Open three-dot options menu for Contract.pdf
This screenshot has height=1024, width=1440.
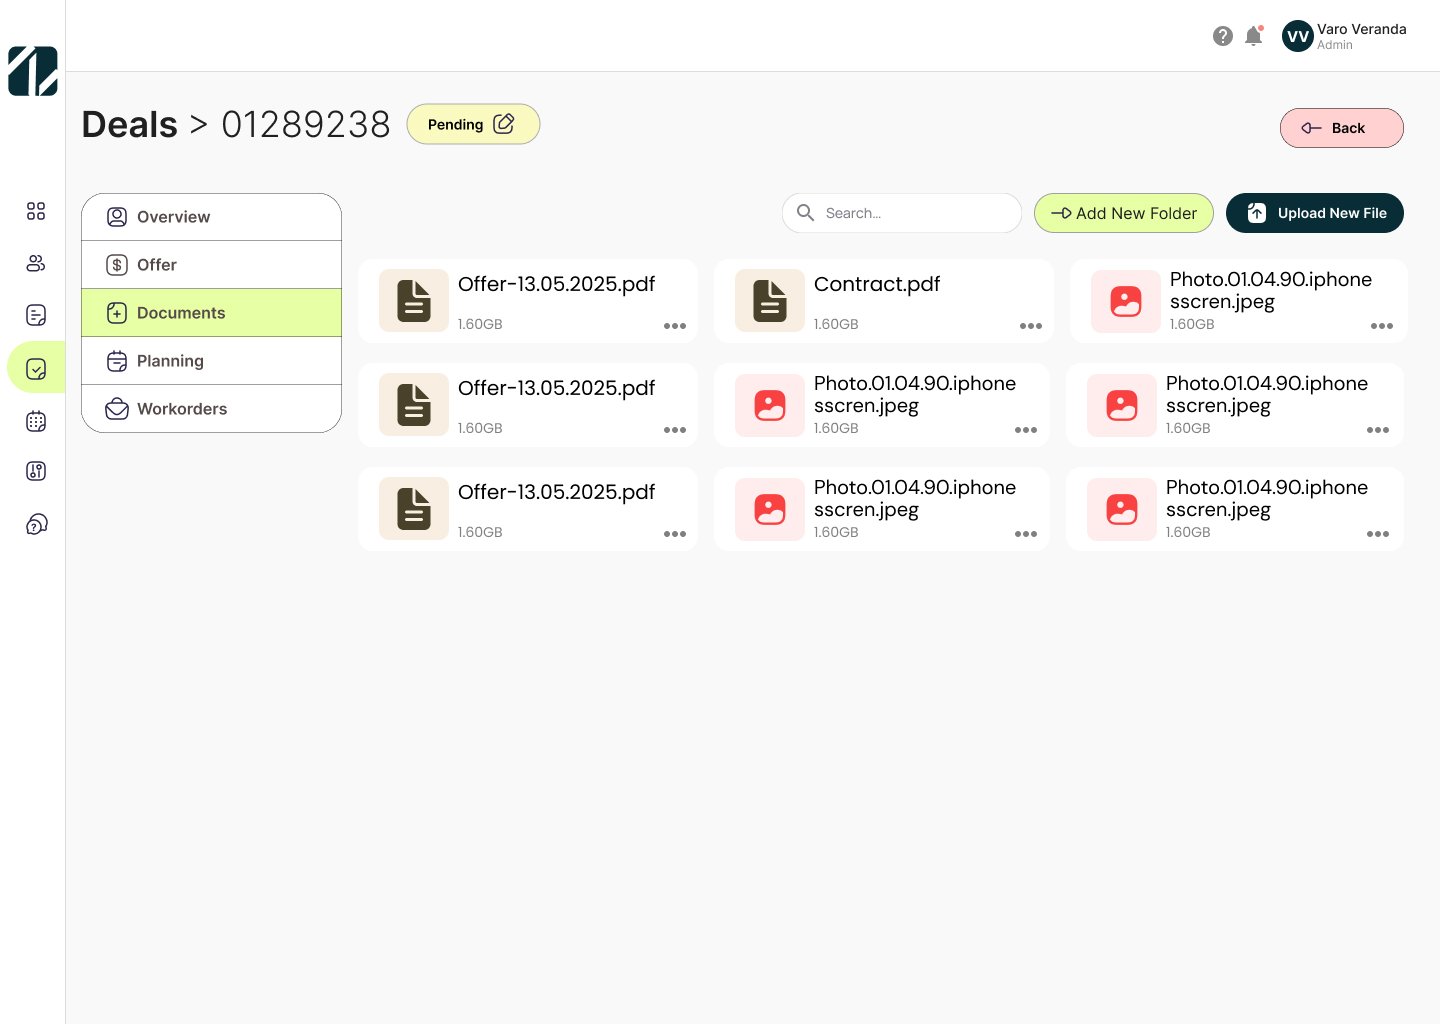[x=1030, y=326]
